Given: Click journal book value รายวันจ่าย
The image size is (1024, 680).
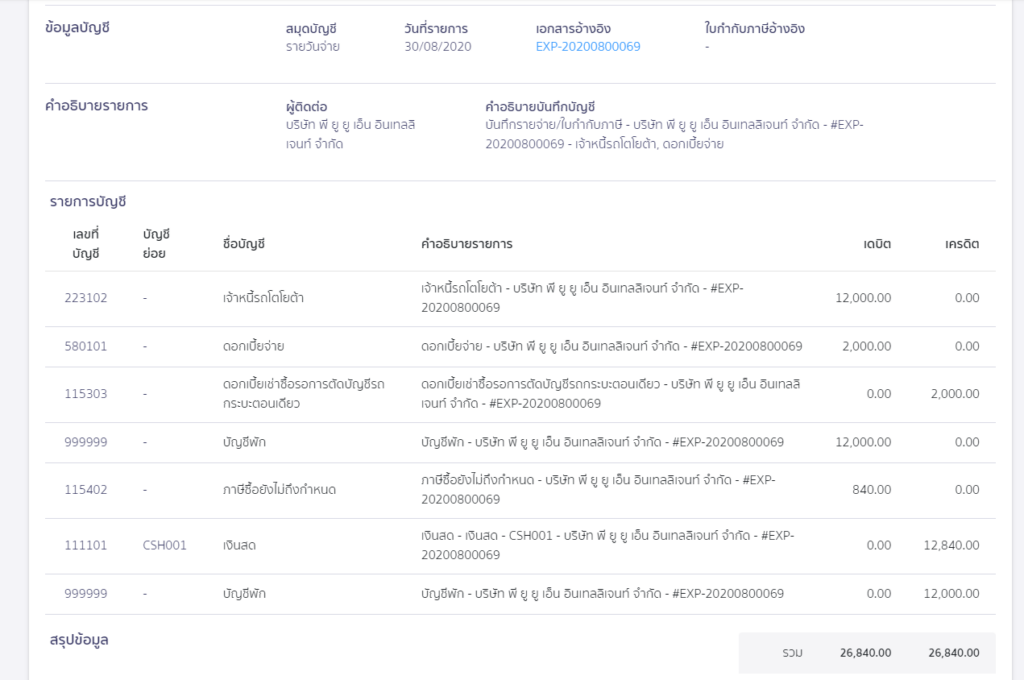Looking at the screenshot, I should [313, 46].
